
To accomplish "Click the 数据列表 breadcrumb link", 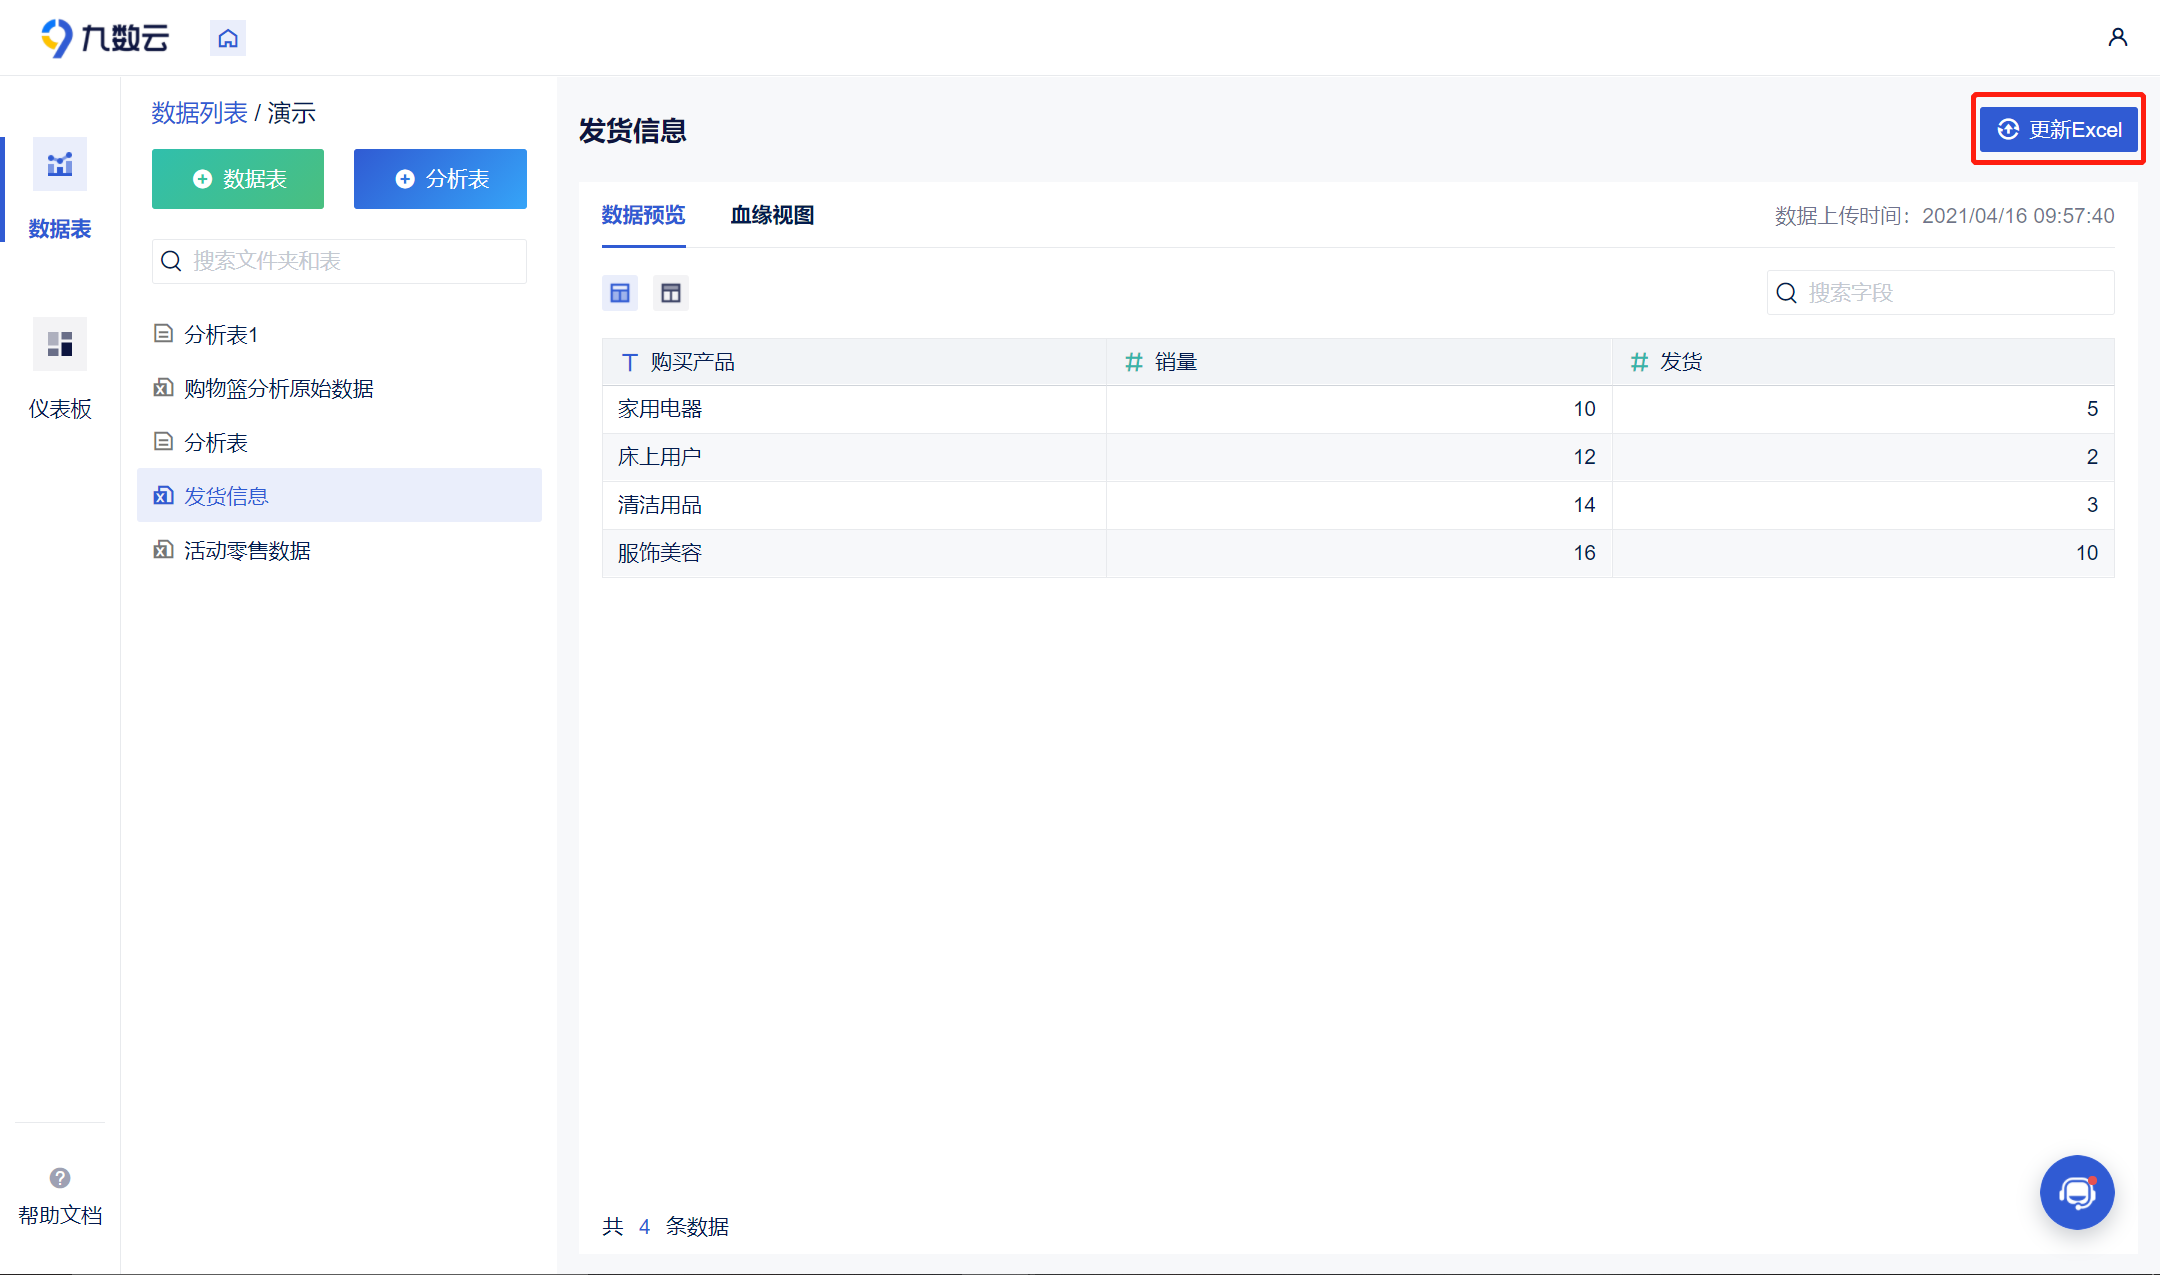I will 199,113.
